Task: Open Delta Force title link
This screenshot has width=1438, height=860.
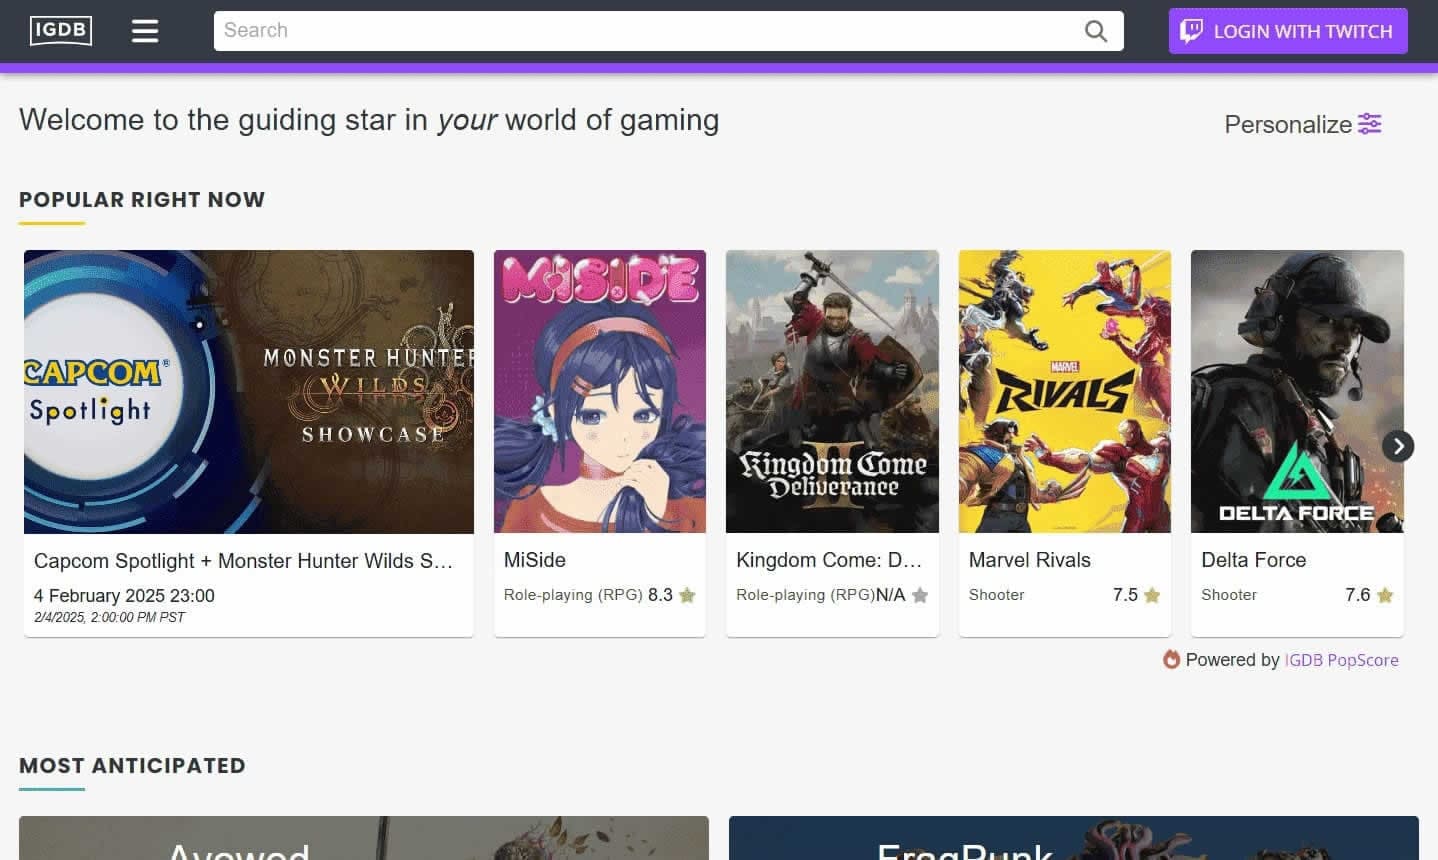Action: 1253,560
